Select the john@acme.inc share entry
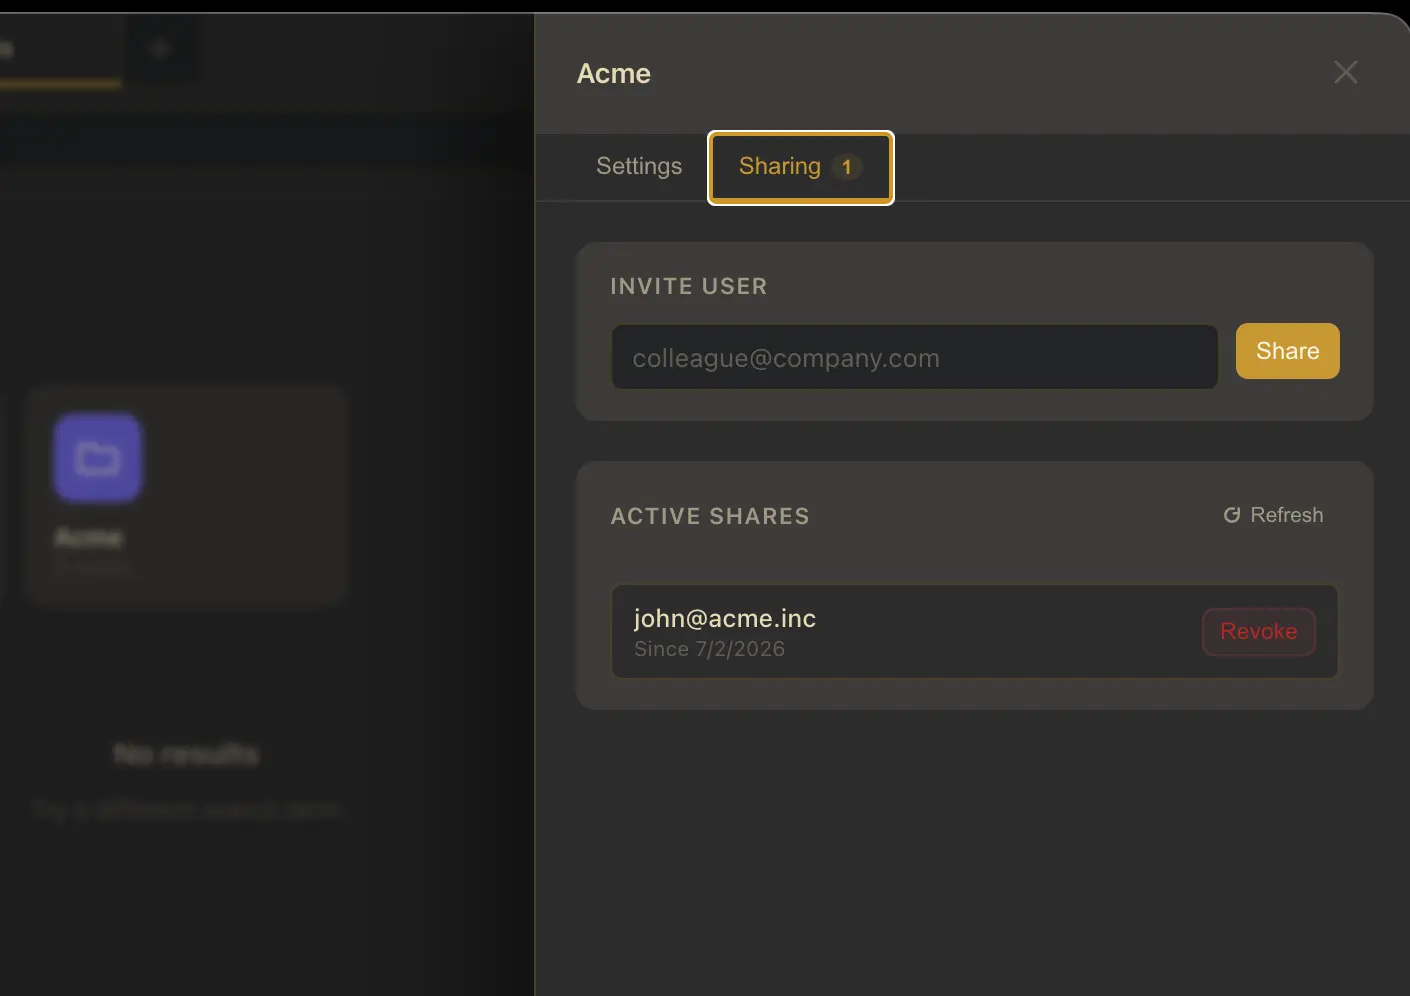The height and width of the screenshot is (996, 1410). (975, 632)
